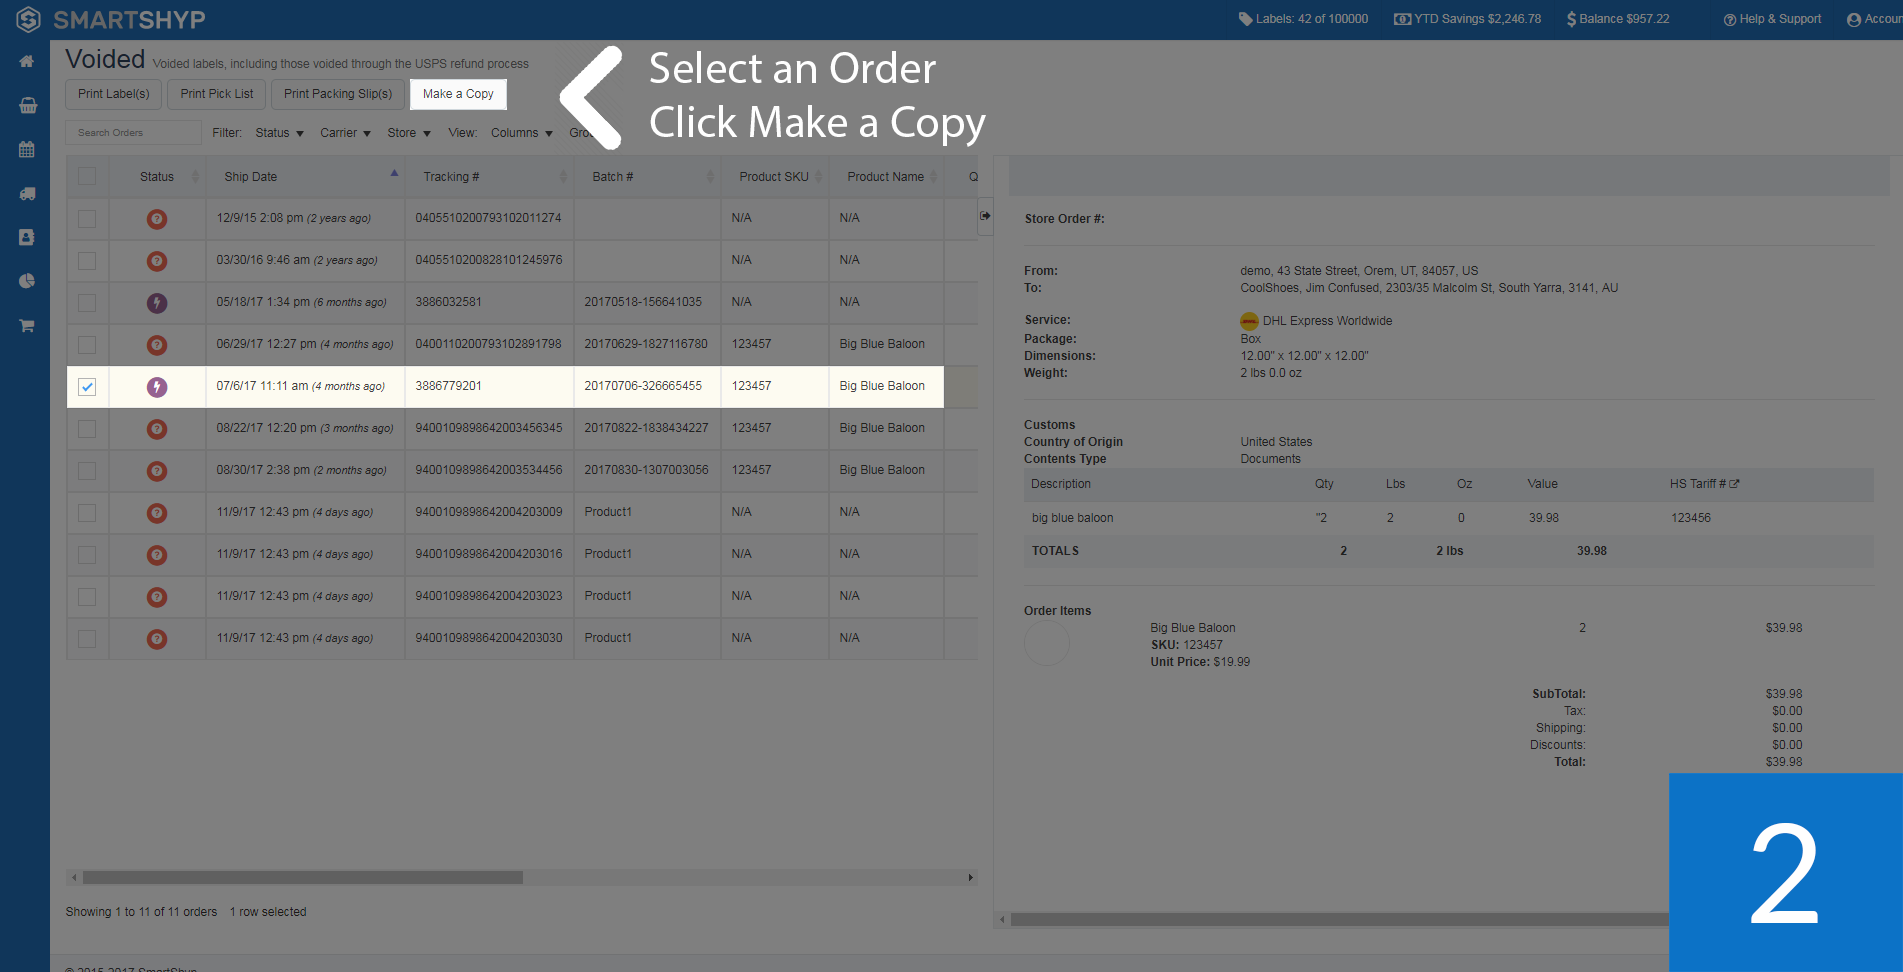Image resolution: width=1903 pixels, height=972 pixels.
Task: Select the checkbox for the 06/29/17 order
Action: pos(87,345)
